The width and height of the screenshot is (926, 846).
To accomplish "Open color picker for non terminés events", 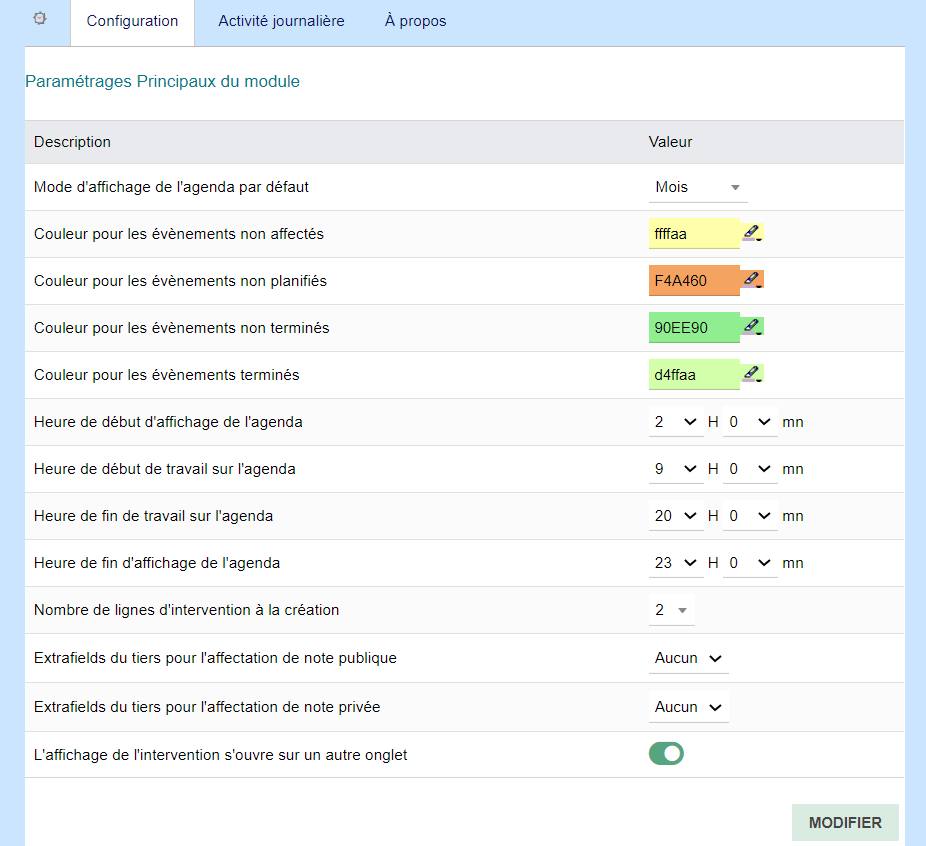I will 752,328.
